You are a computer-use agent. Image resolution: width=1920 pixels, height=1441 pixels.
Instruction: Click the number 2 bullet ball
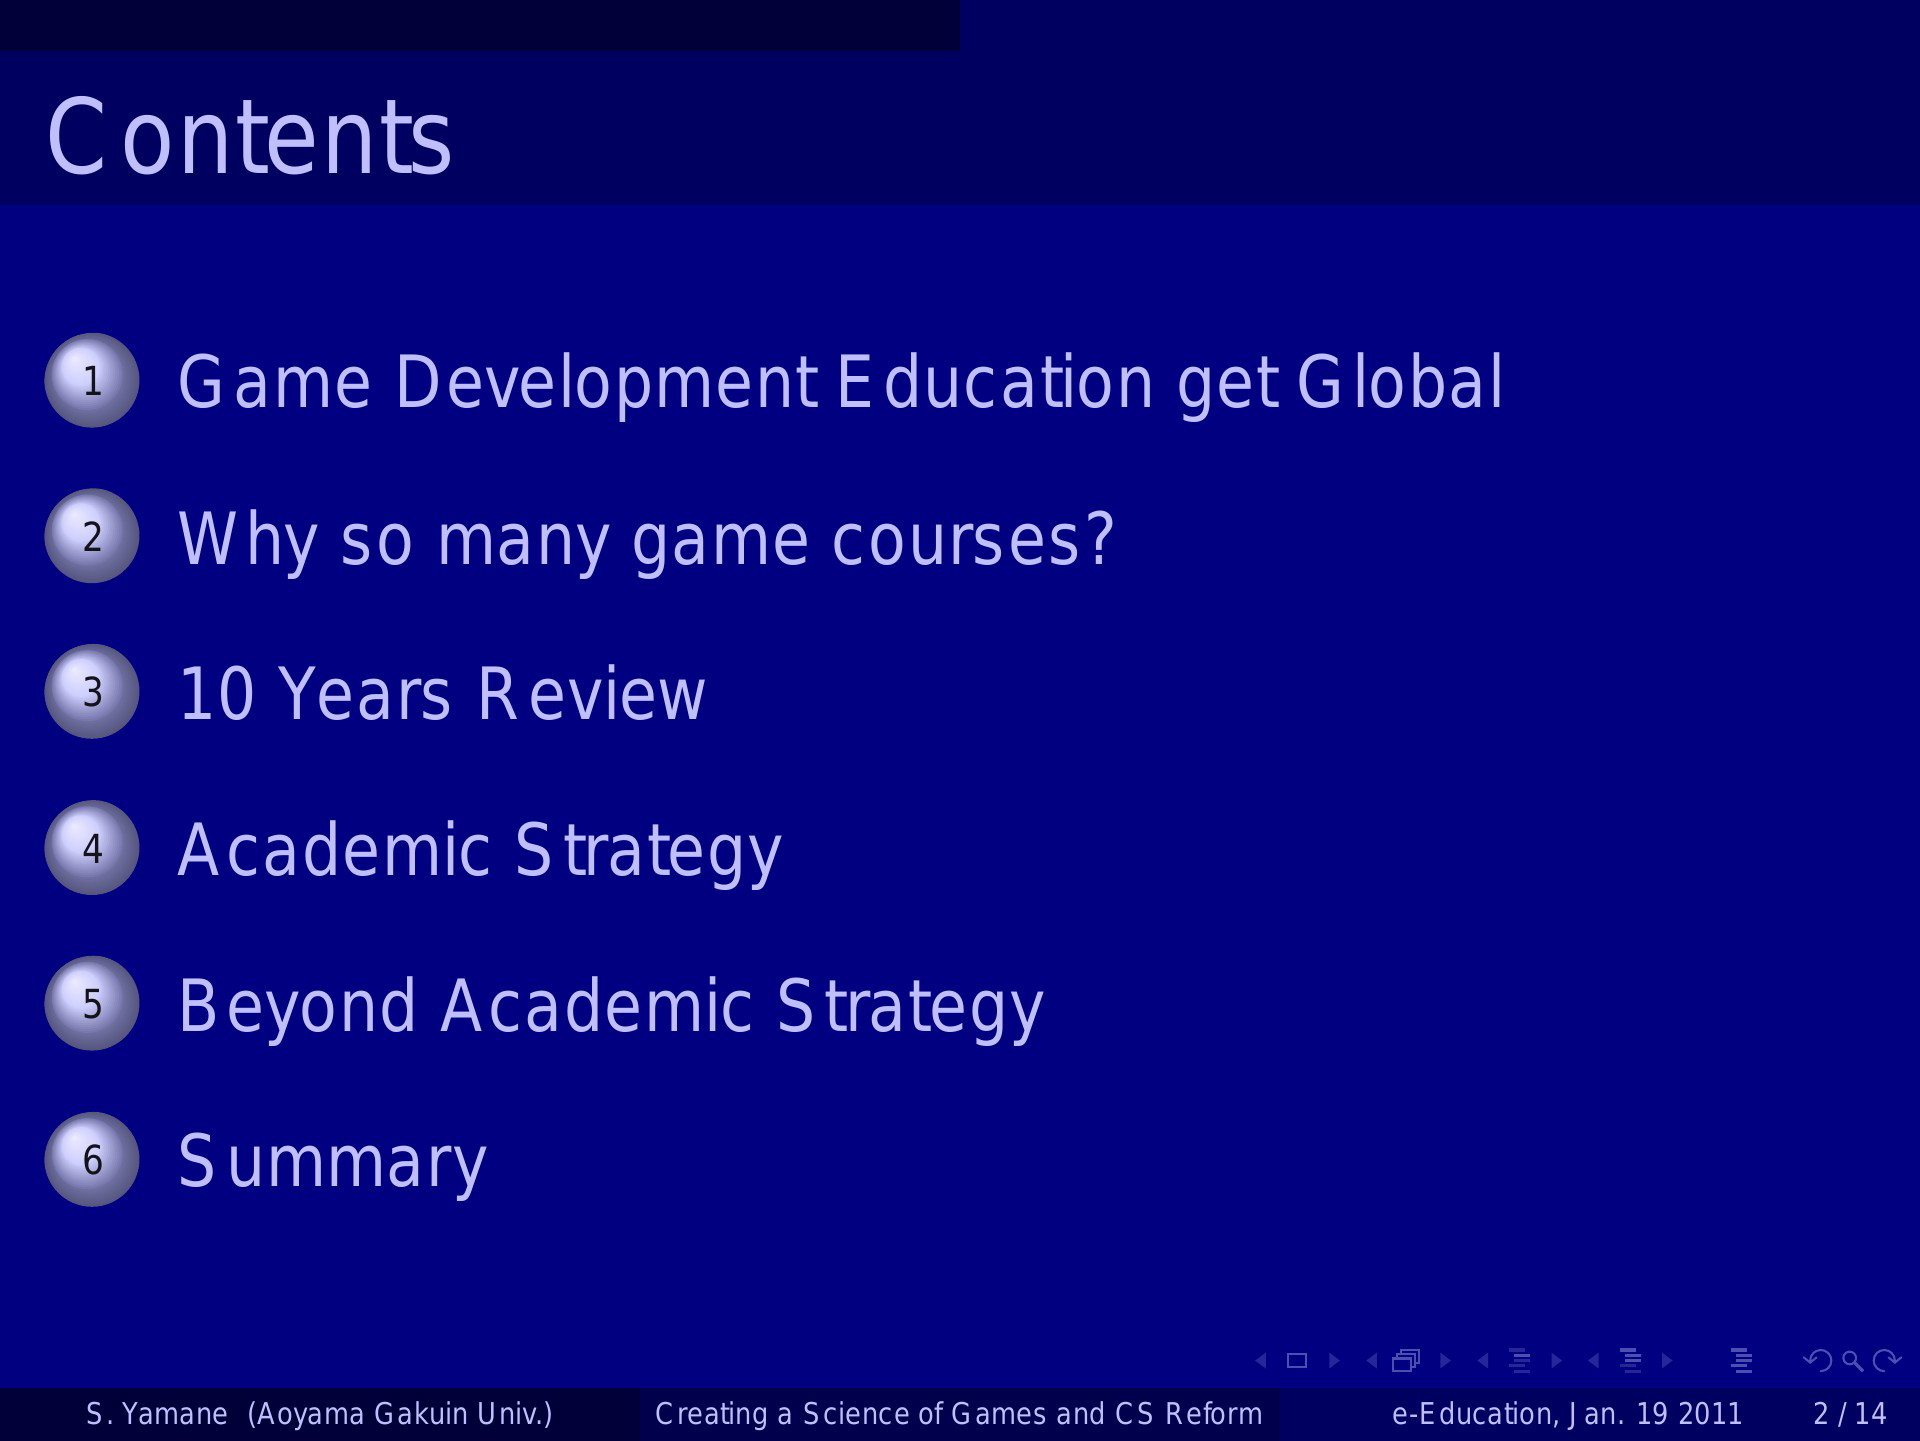click(x=92, y=536)
